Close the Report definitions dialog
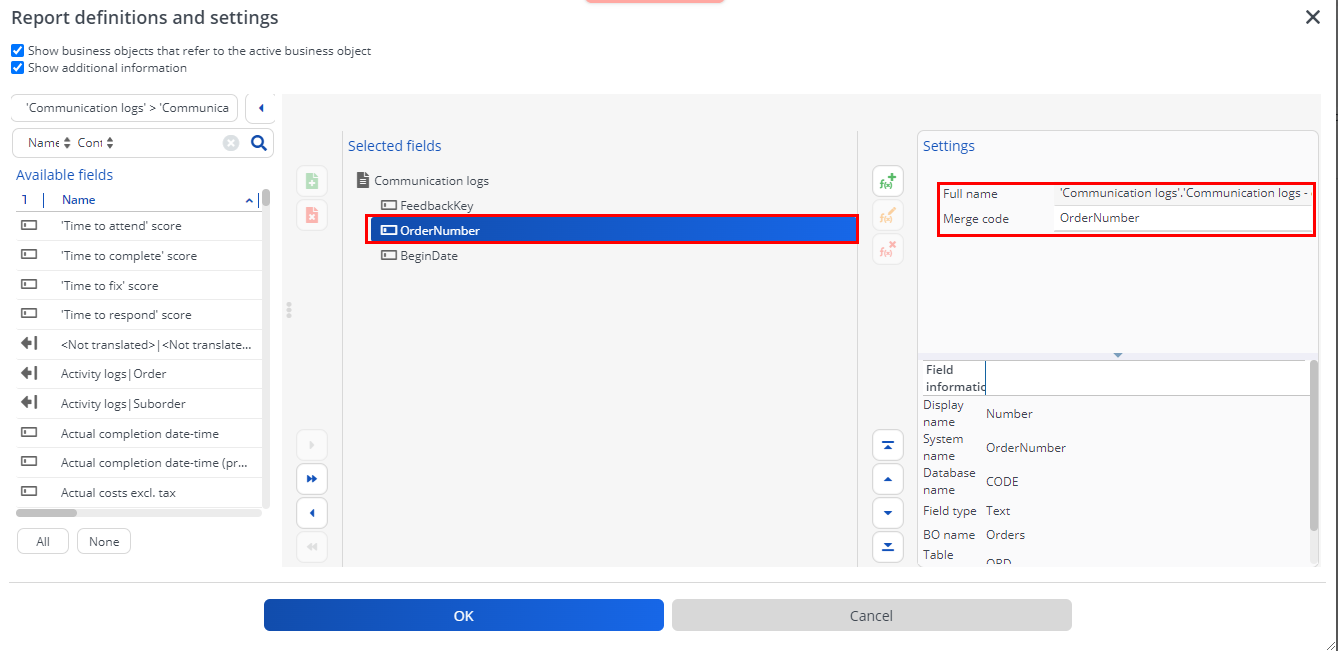This screenshot has width=1338, height=651. point(1313,17)
